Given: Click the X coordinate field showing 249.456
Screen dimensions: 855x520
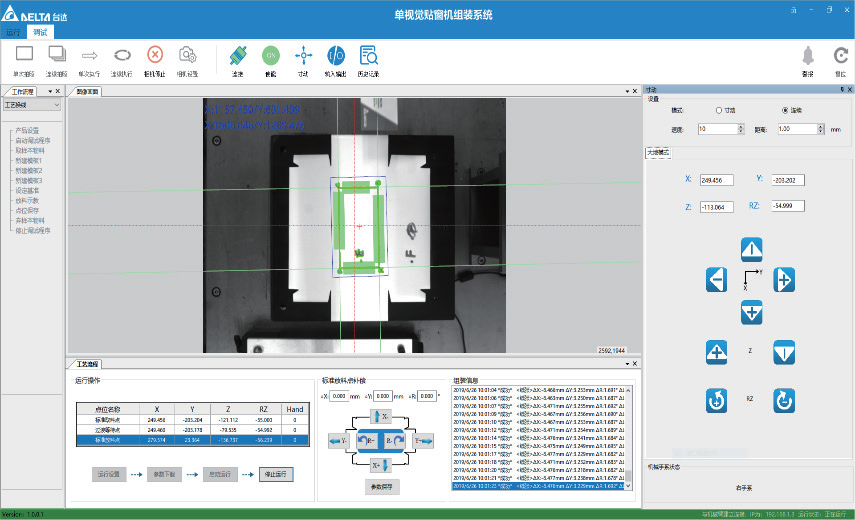Looking at the screenshot, I should (716, 180).
